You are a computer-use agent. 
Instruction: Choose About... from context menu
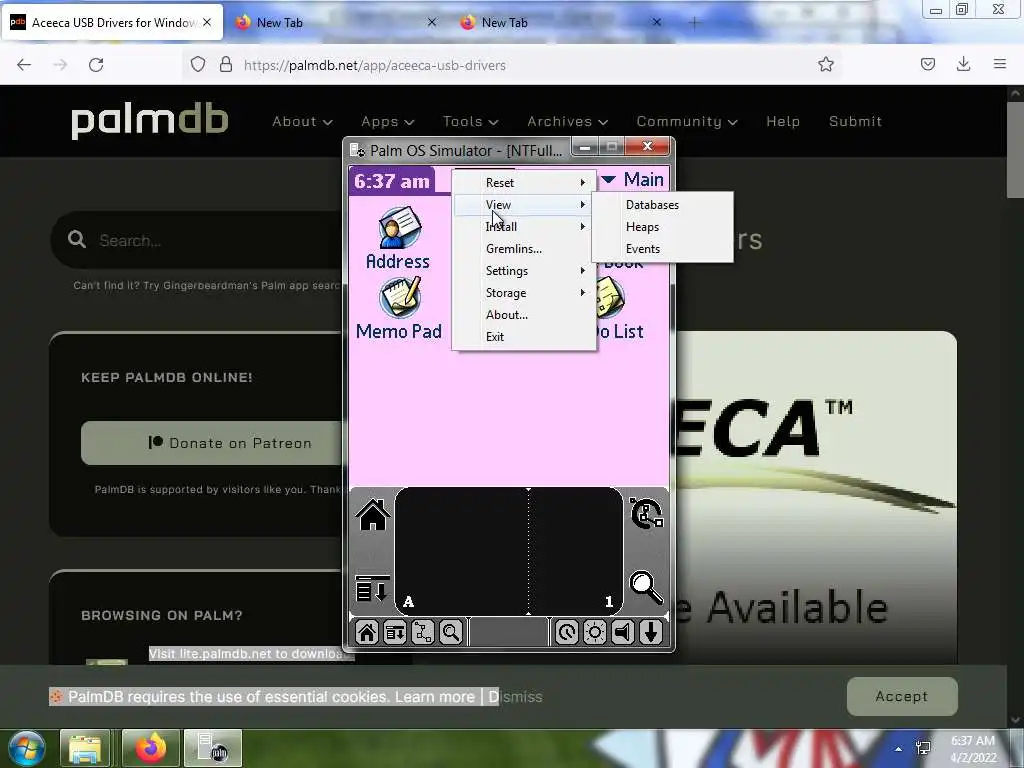click(x=524, y=315)
